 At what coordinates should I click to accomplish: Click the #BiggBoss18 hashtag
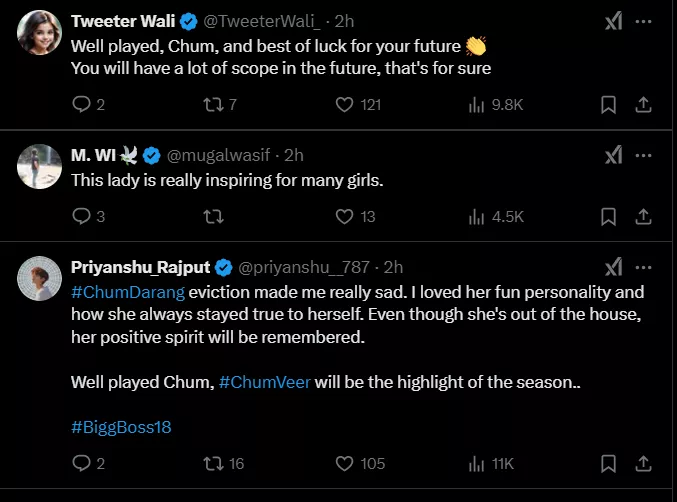121,427
